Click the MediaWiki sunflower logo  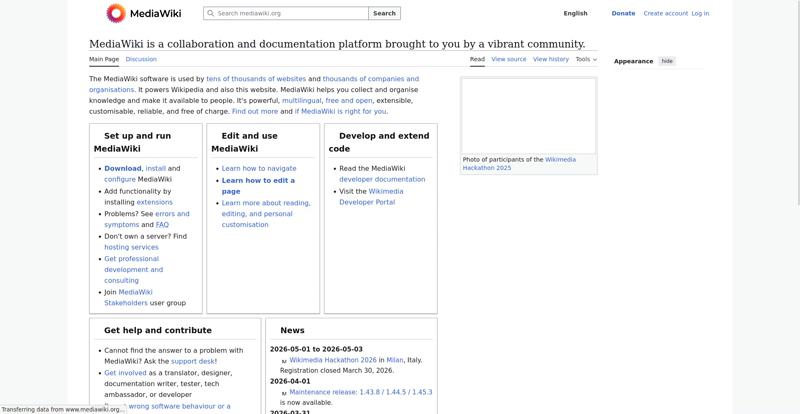coord(116,13)
